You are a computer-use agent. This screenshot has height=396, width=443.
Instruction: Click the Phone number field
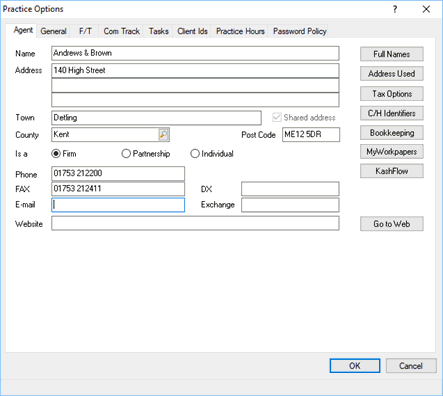(x=118, y=174)
